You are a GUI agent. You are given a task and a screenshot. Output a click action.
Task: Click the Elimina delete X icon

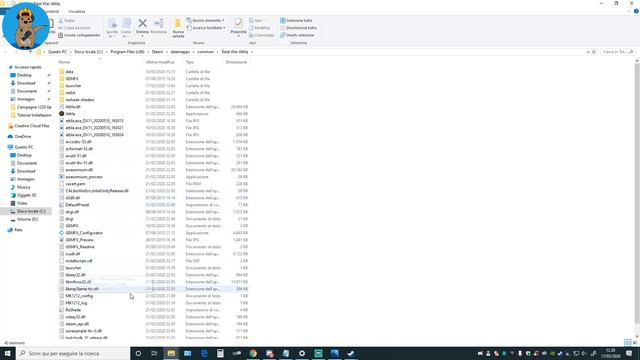(x=142, y=24)
